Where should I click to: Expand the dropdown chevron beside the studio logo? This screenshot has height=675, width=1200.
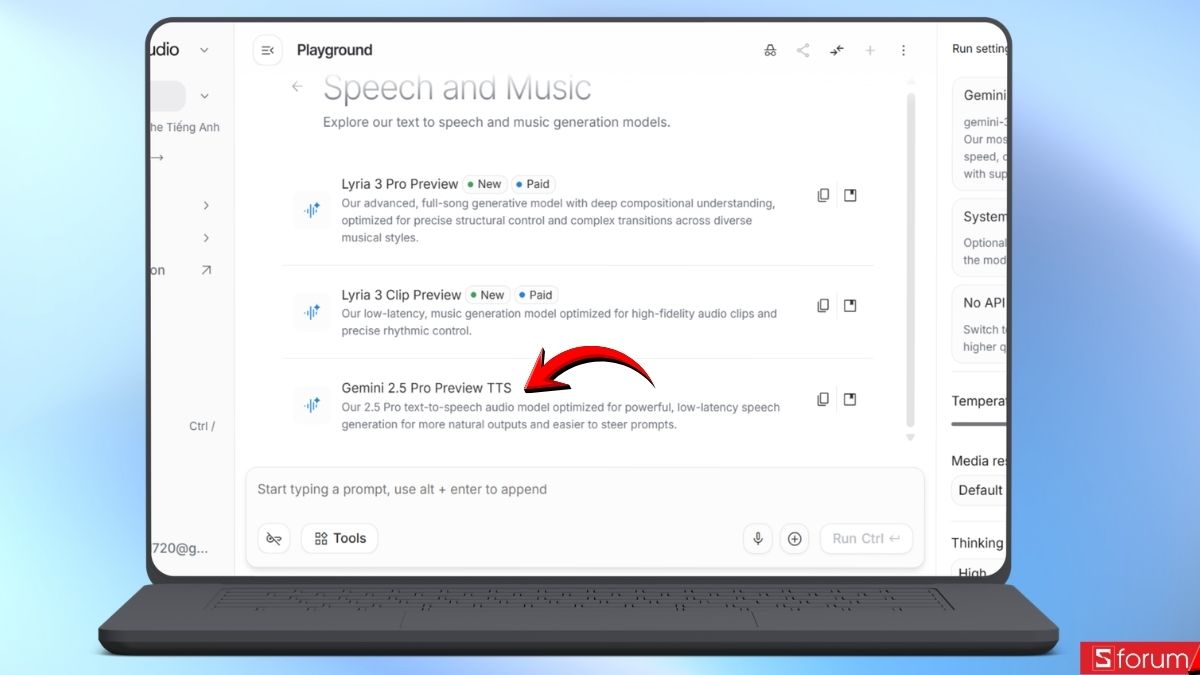204,50
